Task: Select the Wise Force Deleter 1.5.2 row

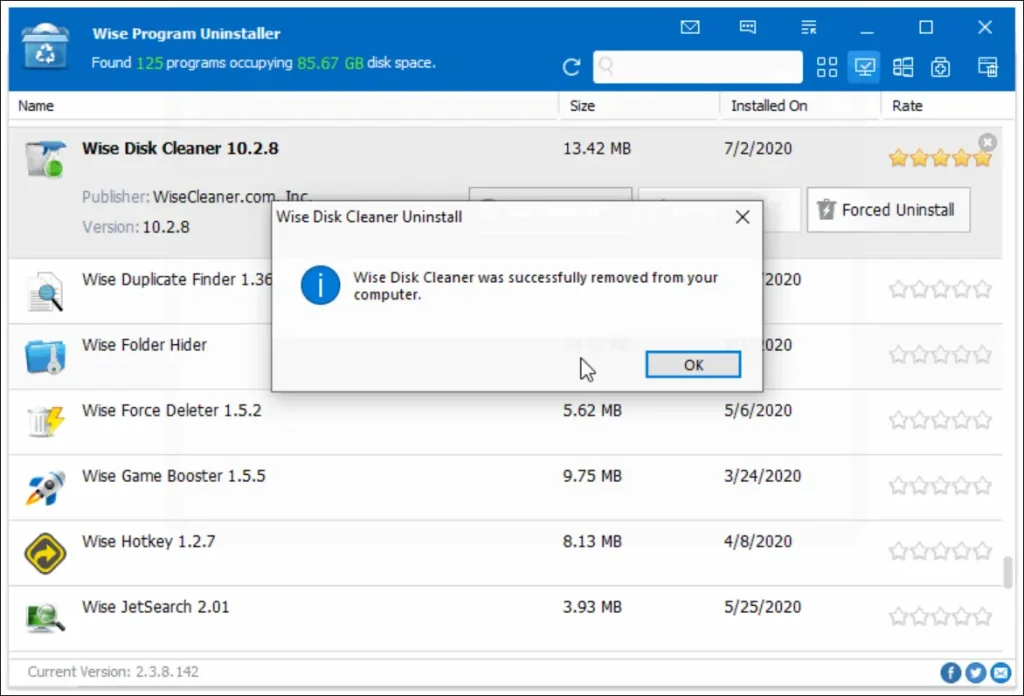Action: pyautogui.click(x=505, y=422)
